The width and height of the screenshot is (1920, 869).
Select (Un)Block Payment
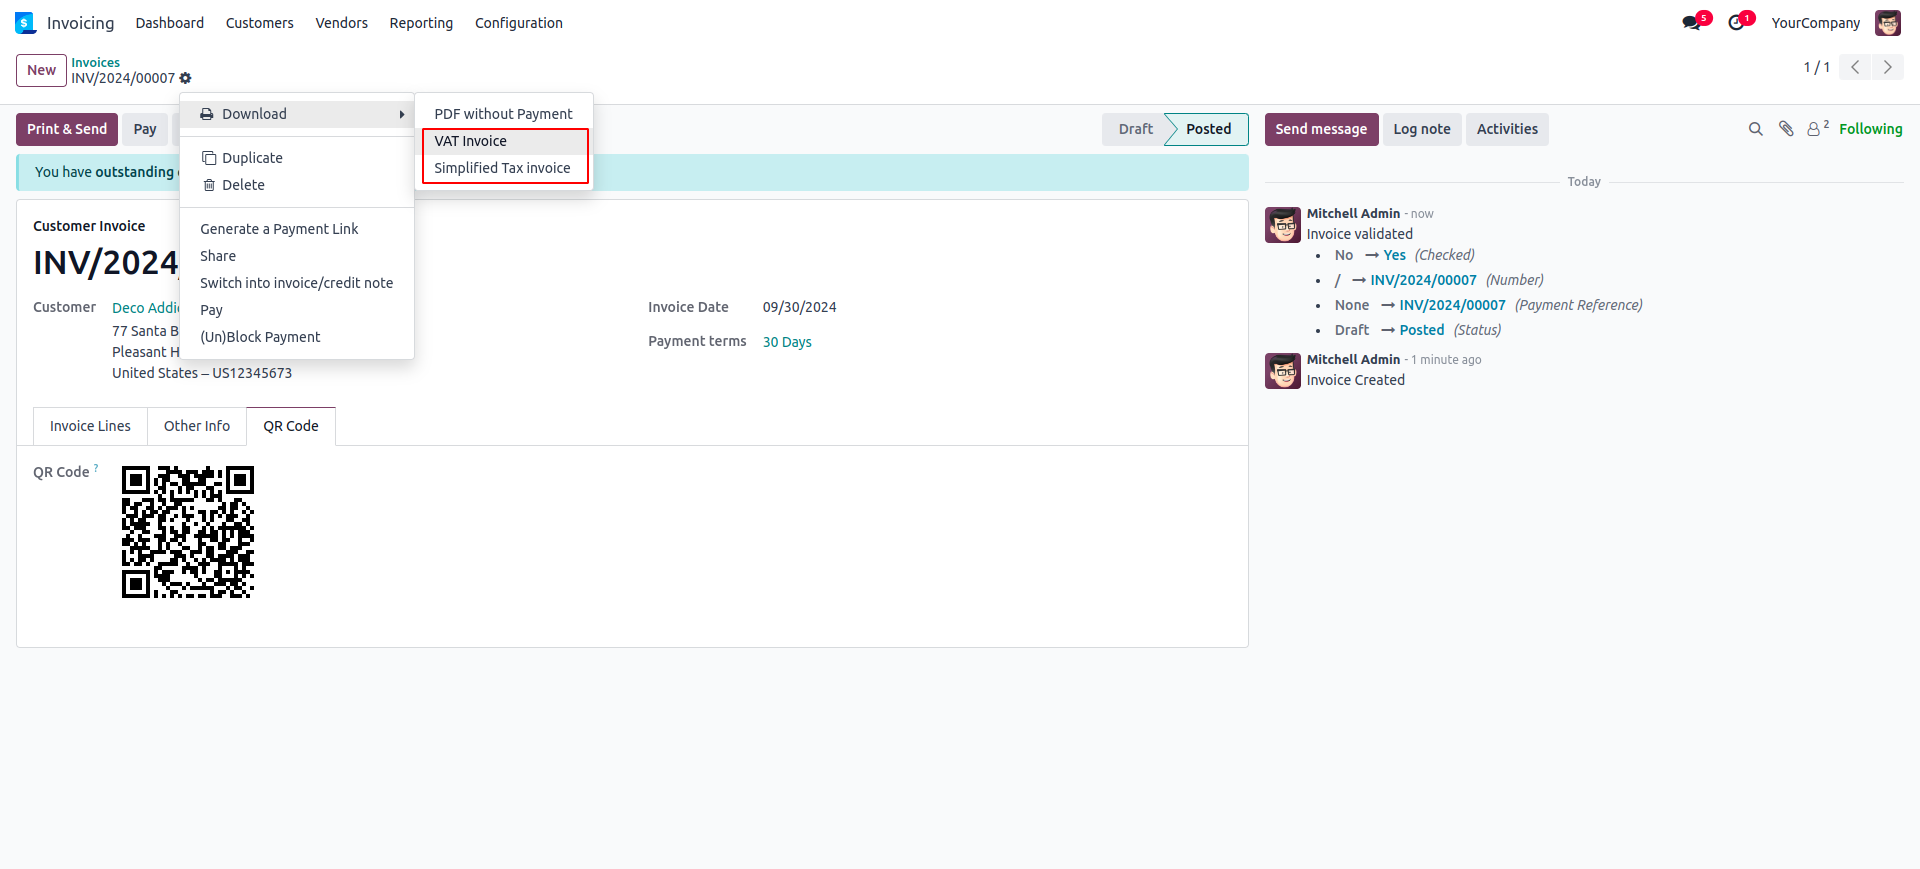tap(297, 337)
